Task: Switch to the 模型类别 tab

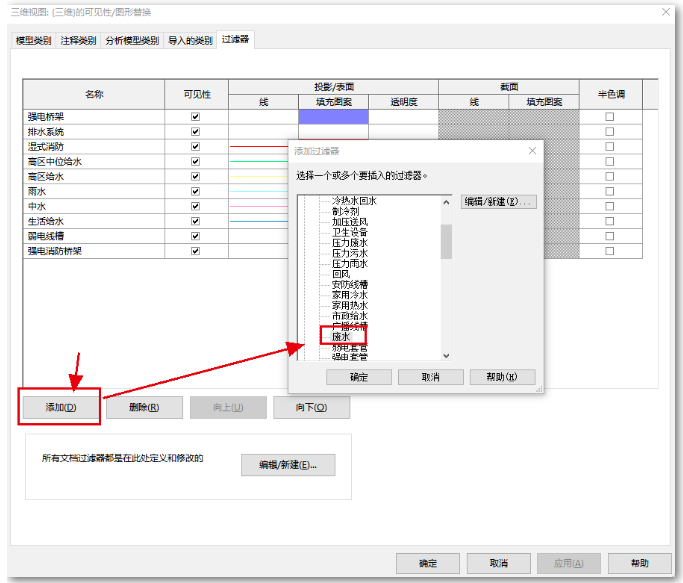Action: [35, 40]
